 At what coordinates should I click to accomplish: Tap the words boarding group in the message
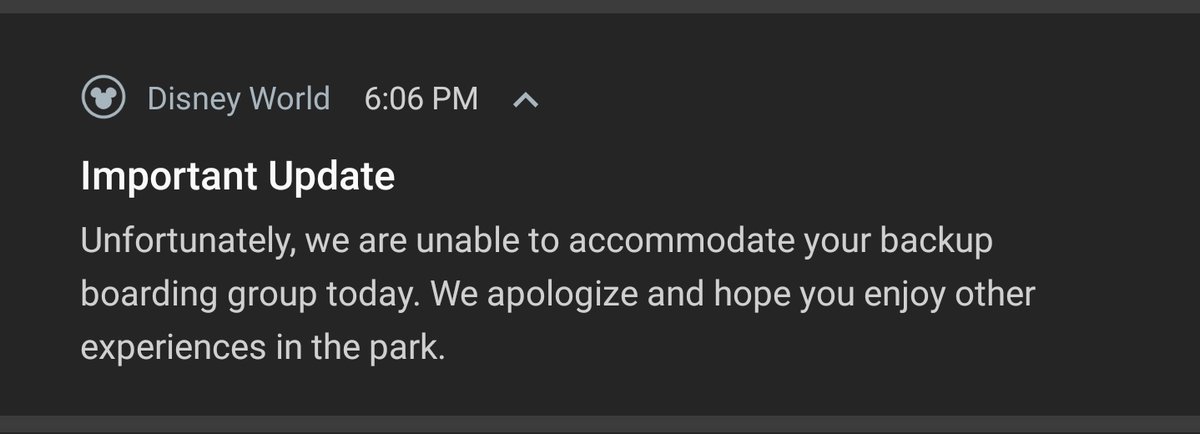[x=214, y=296]
